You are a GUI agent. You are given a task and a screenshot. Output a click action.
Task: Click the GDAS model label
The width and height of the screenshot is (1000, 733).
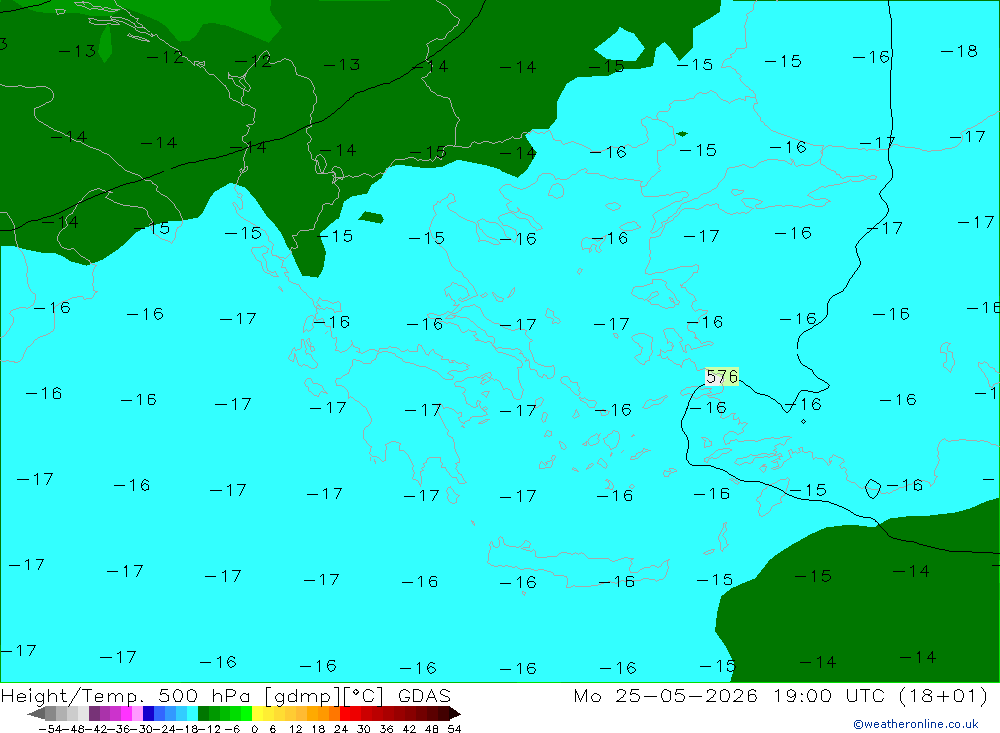click(x=424, y=696)
